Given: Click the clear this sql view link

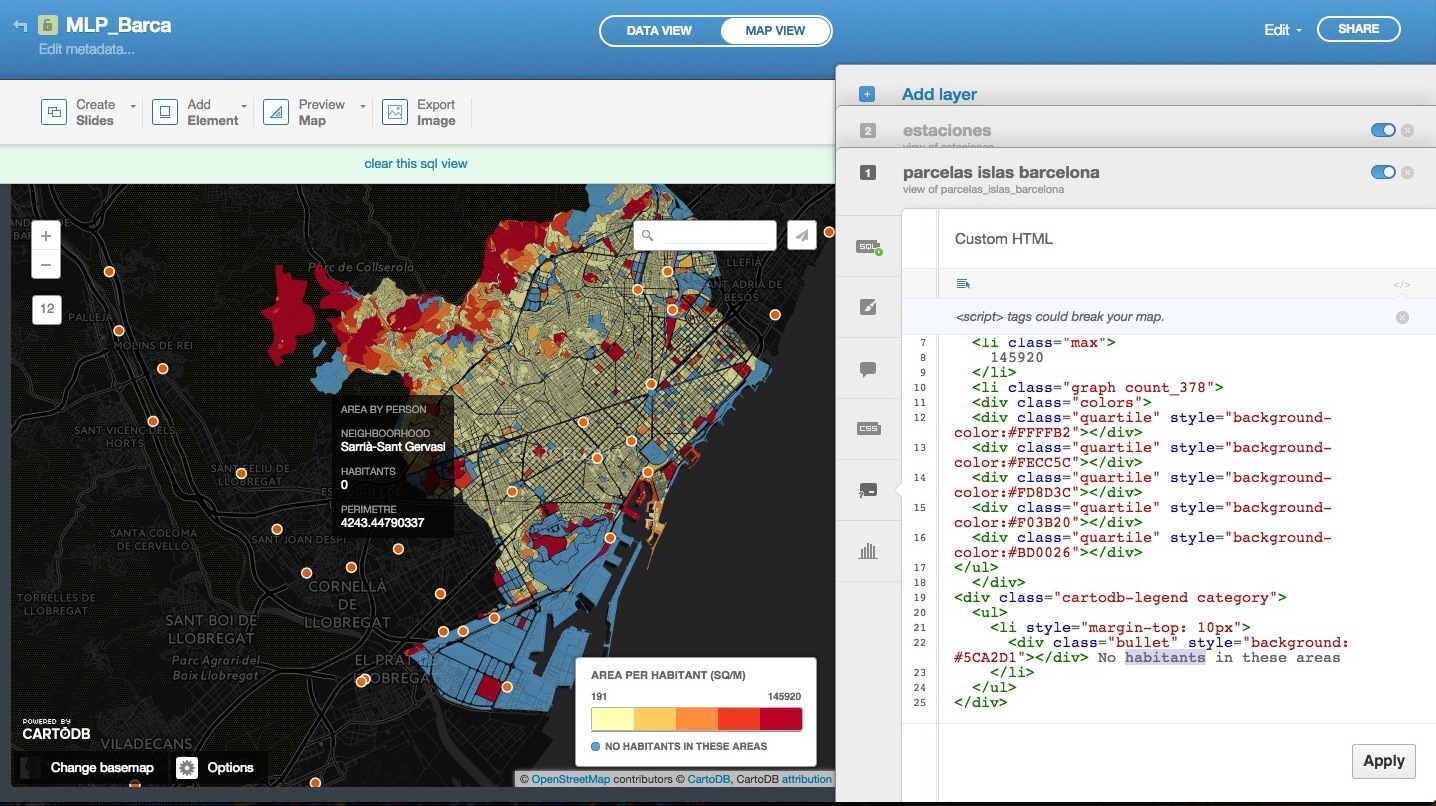Looking at the screenshot, I should click(416, 163).
